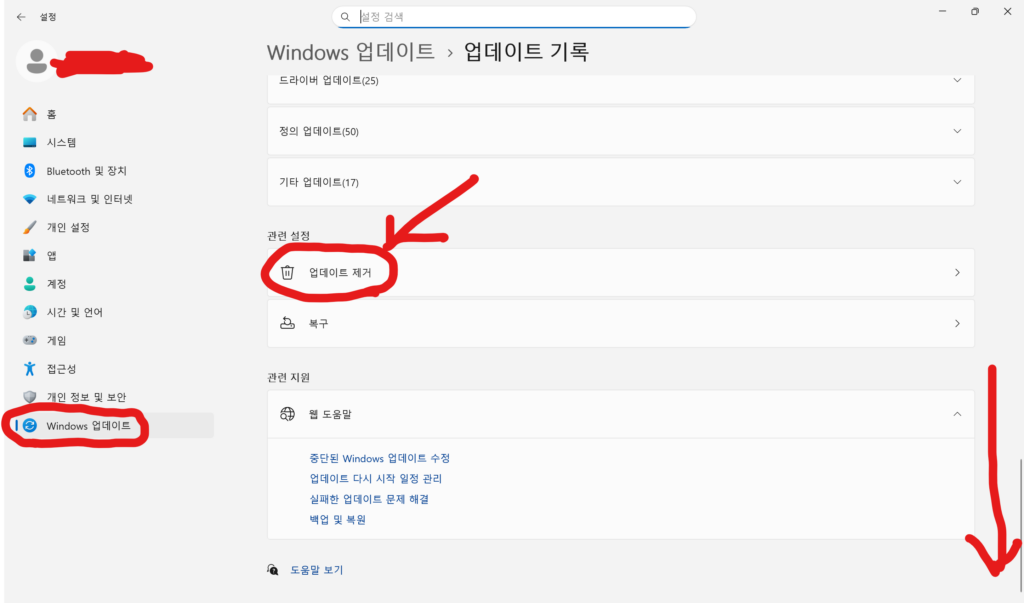Click the Home icon in sidebar
The image size is (1024, 603).
pyautogui.click(x=29, y=114)
